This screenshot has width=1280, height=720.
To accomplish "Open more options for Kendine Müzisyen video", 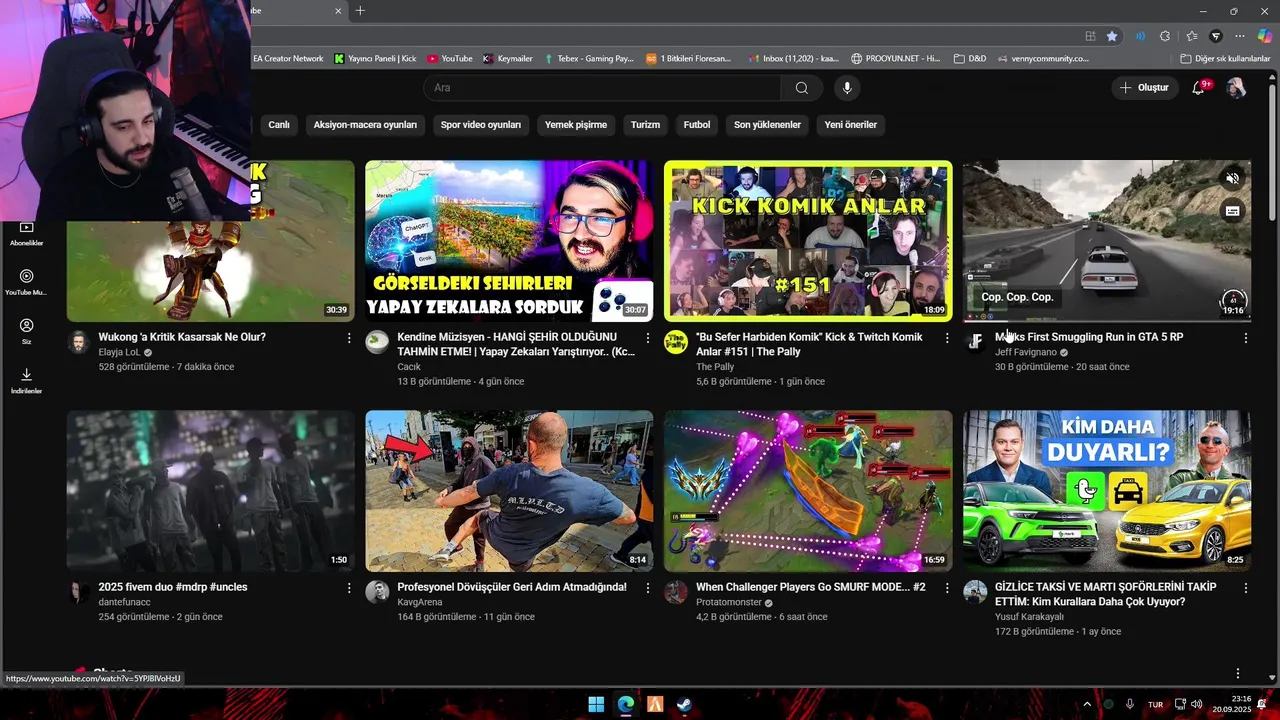I will point(648,338).
